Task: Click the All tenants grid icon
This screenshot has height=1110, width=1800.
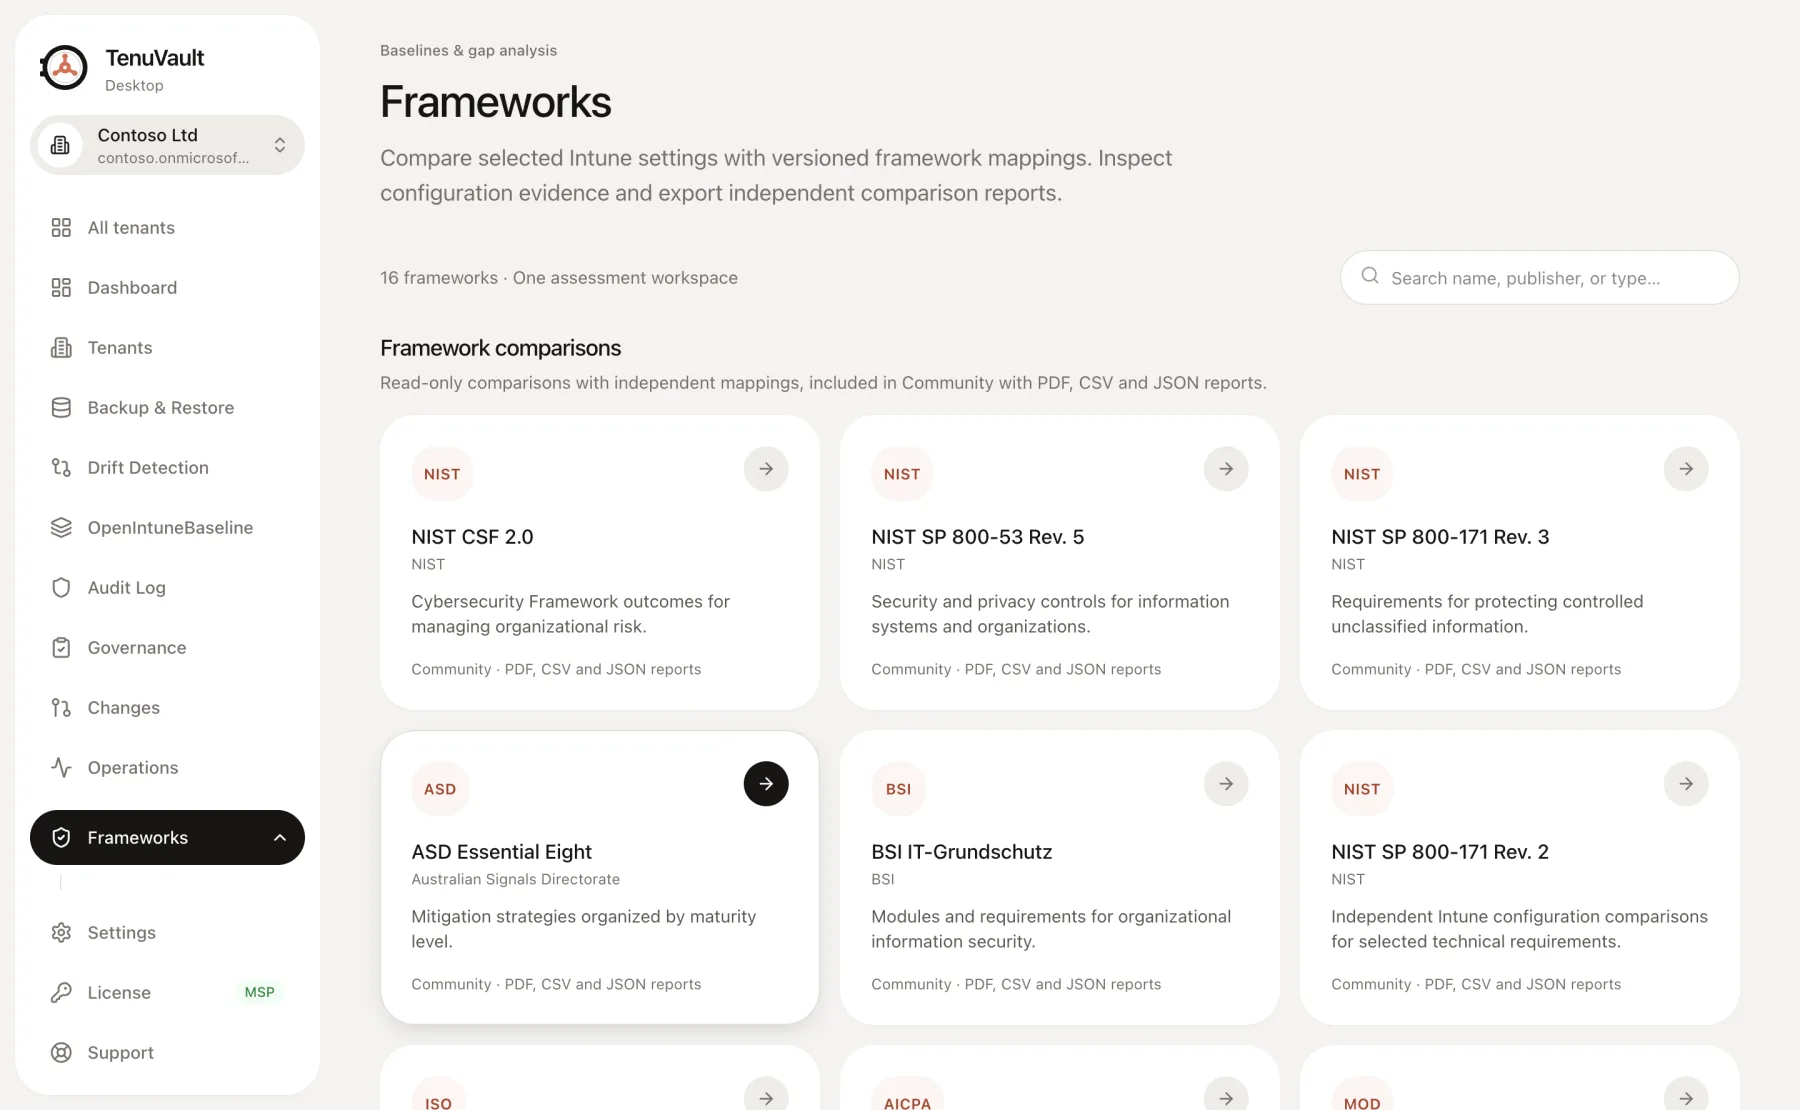Action: [x=61, y=228]
